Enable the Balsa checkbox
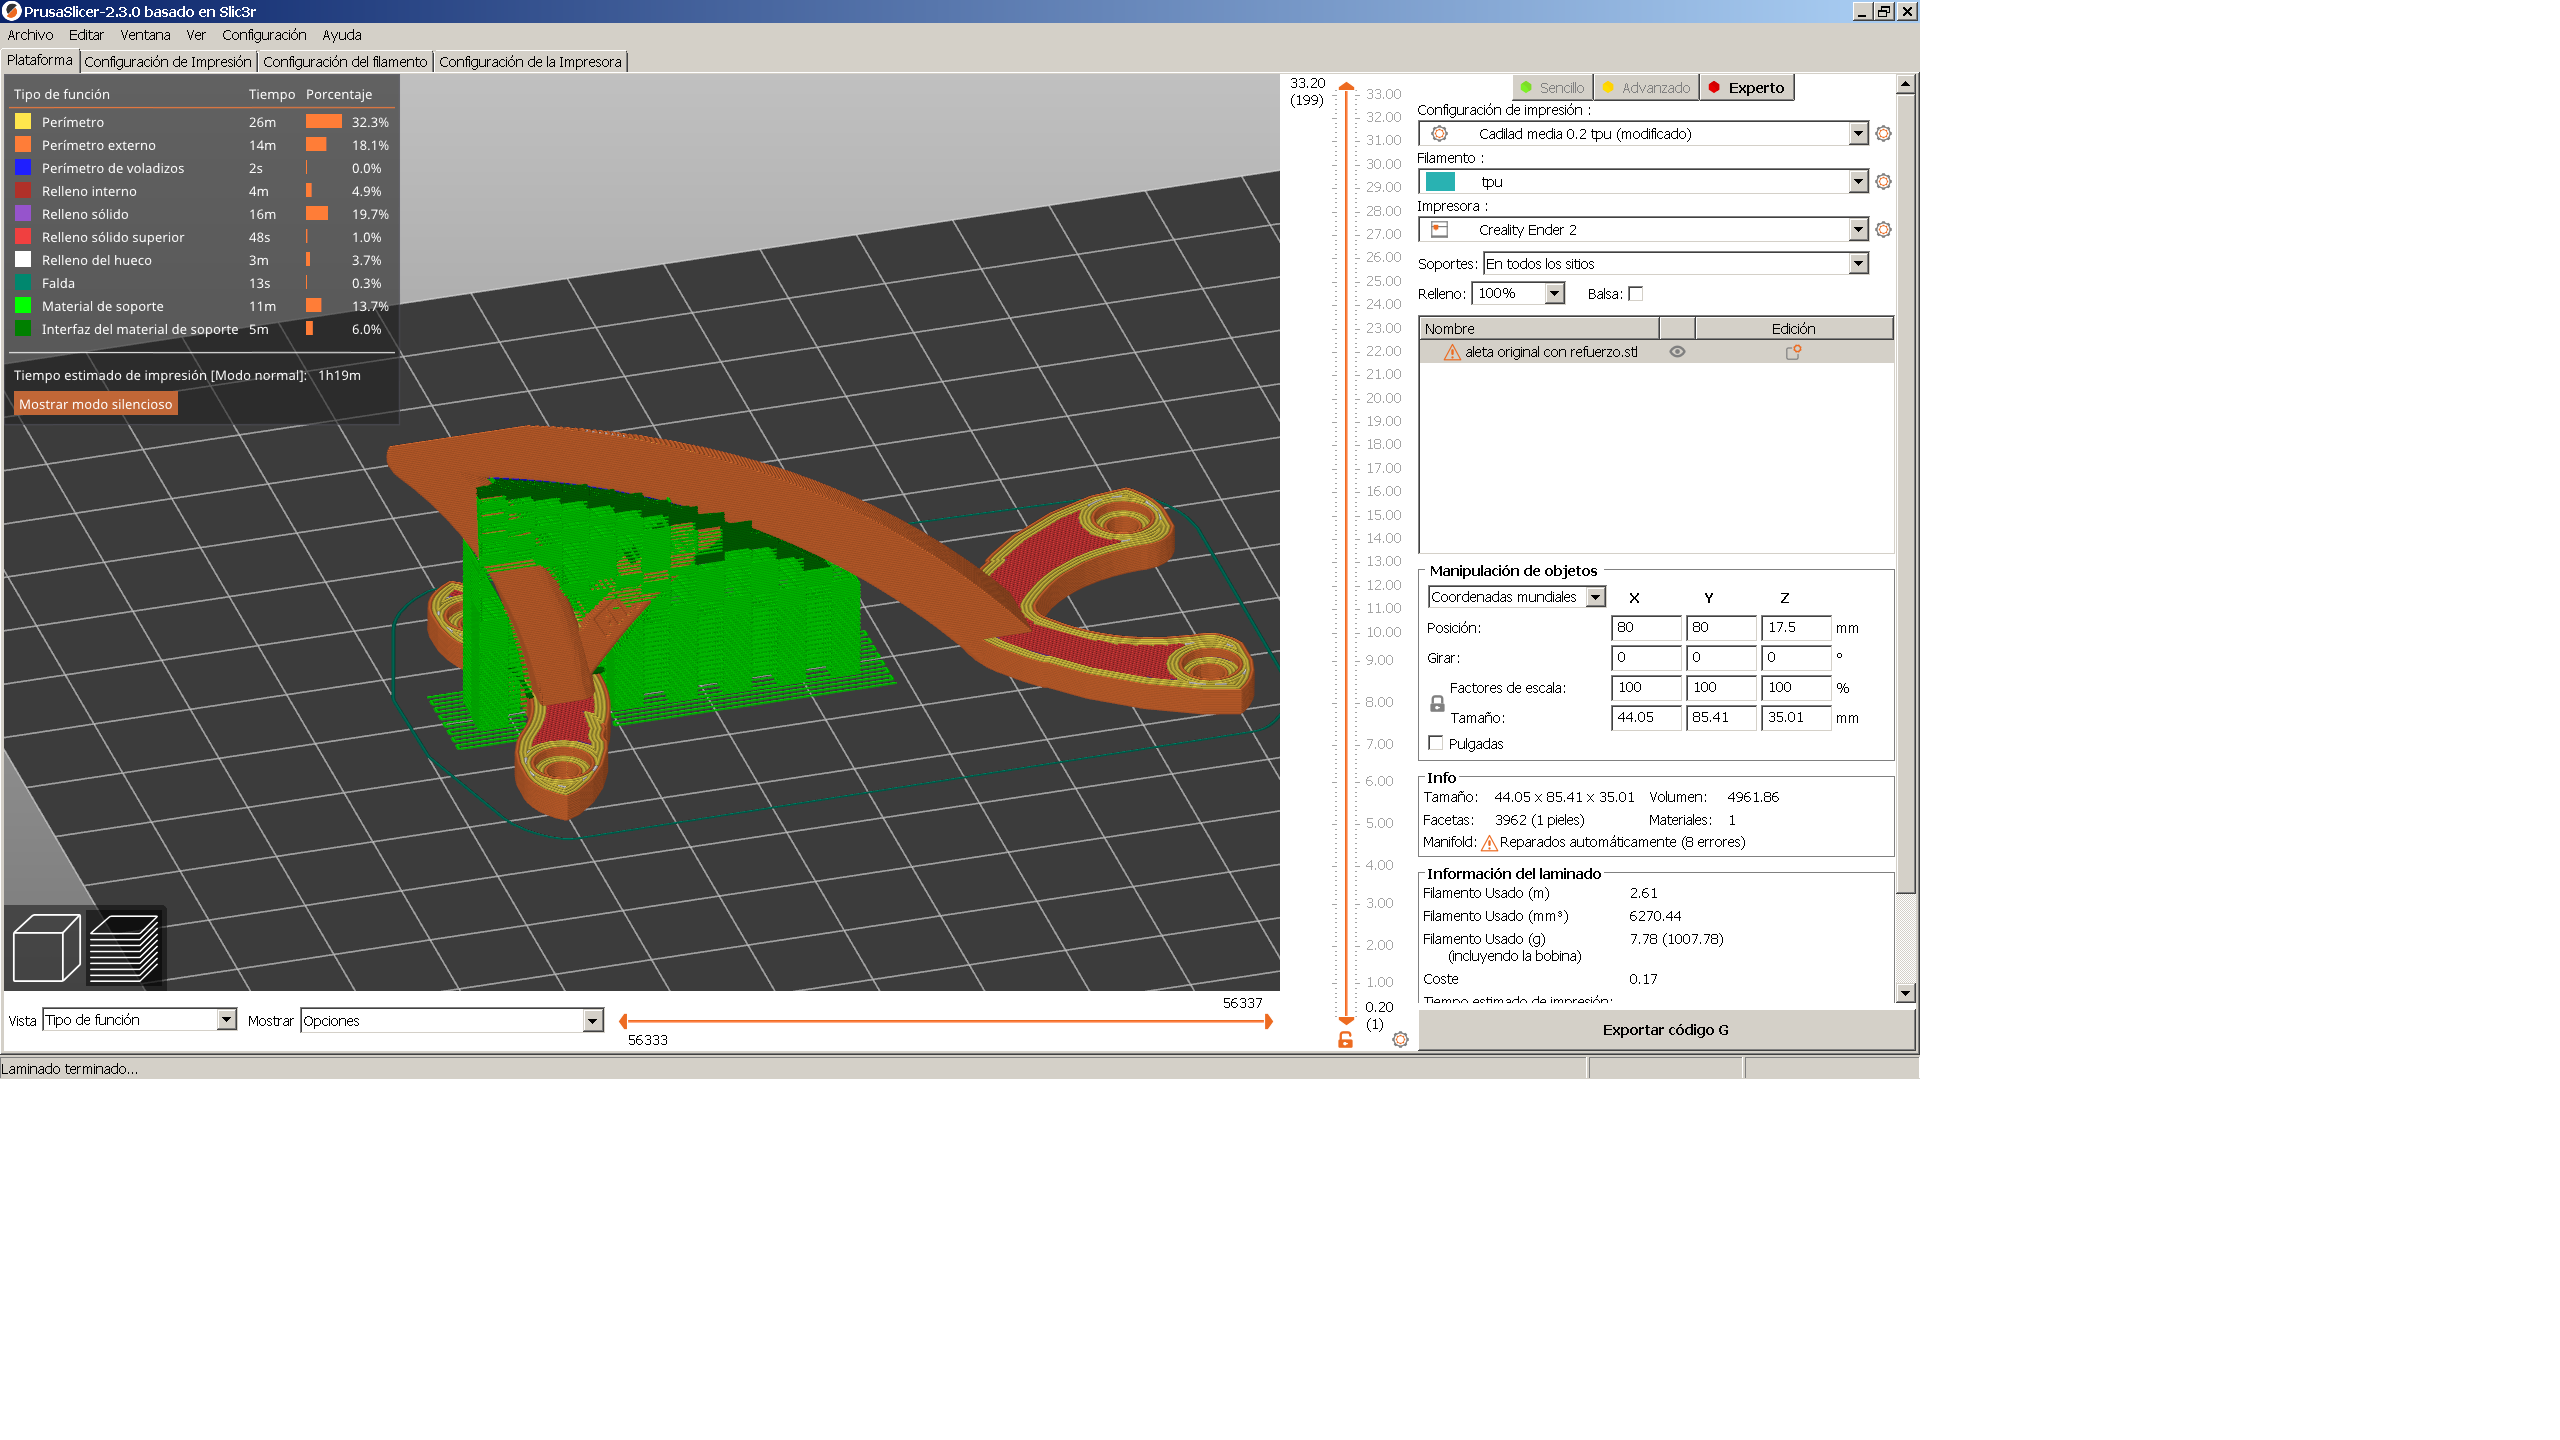The height and width of the screenshot is (1440, 2560). [x=1636, y=293]
